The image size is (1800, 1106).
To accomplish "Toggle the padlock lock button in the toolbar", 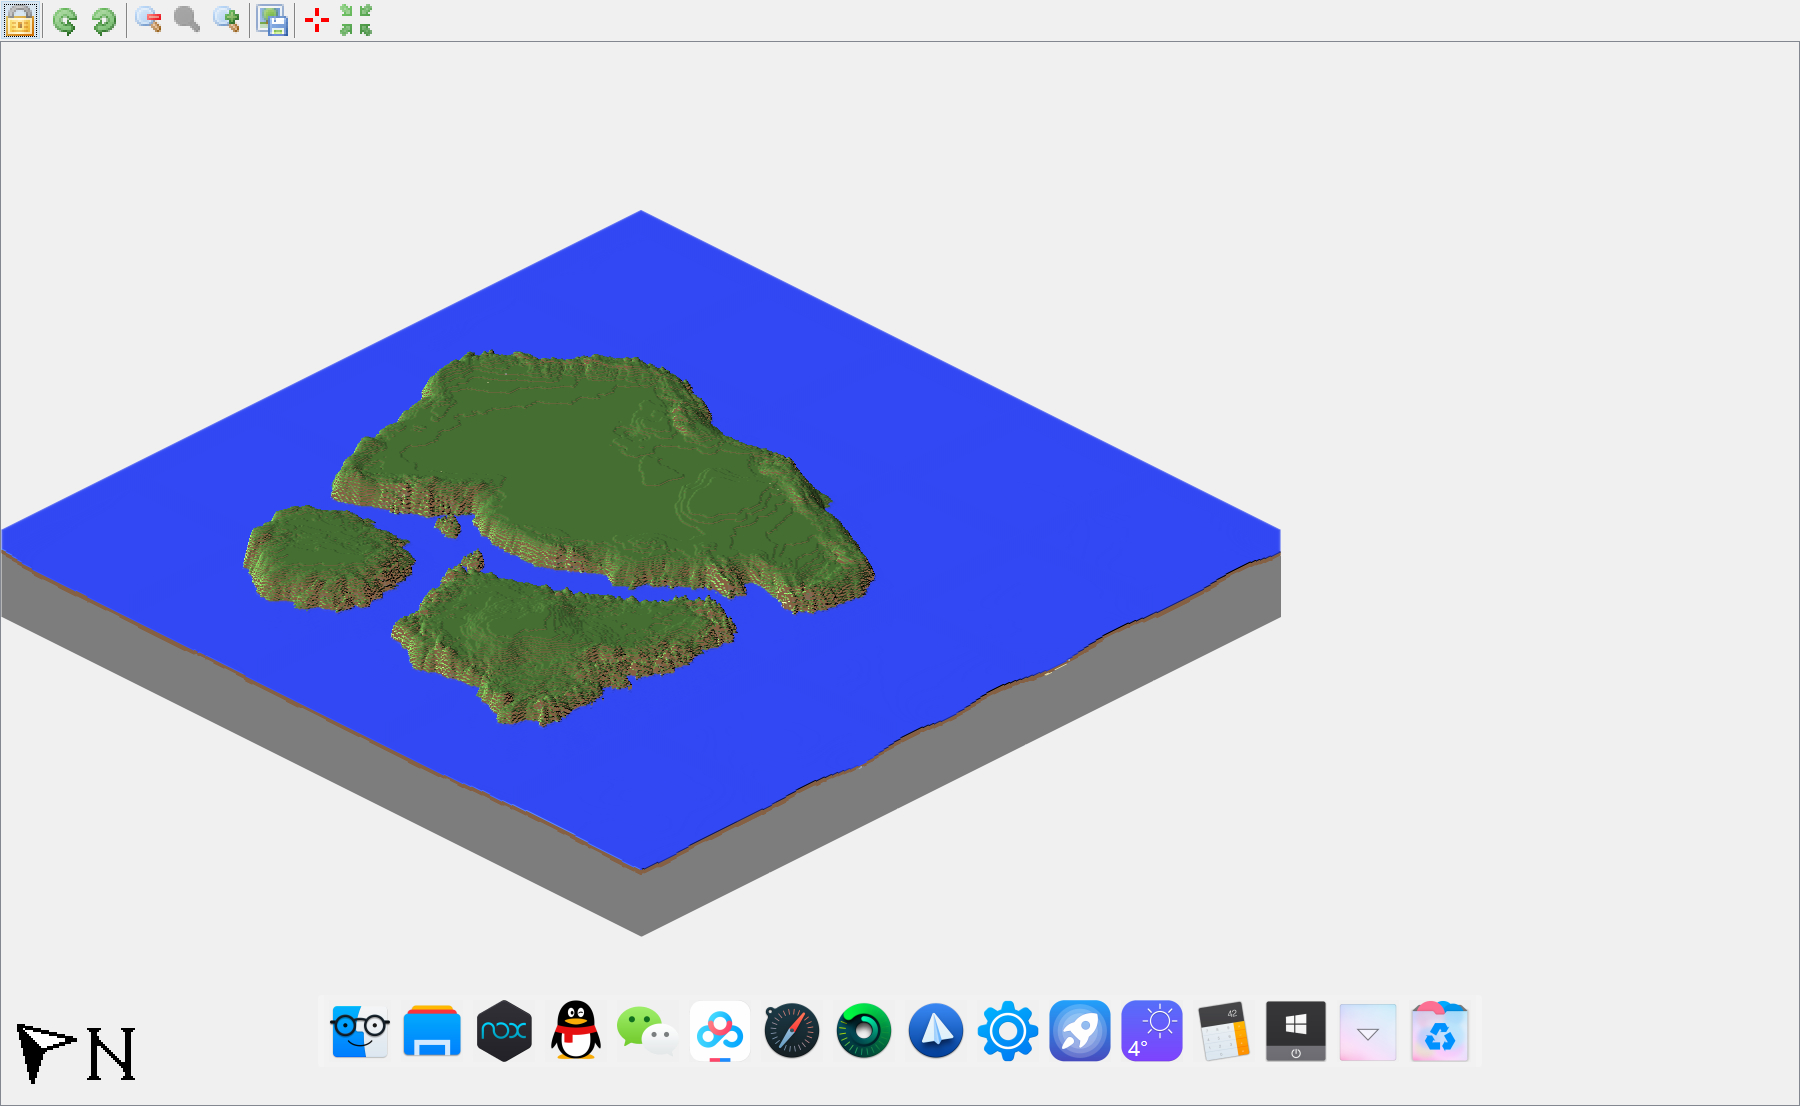I will click(20, 20).
